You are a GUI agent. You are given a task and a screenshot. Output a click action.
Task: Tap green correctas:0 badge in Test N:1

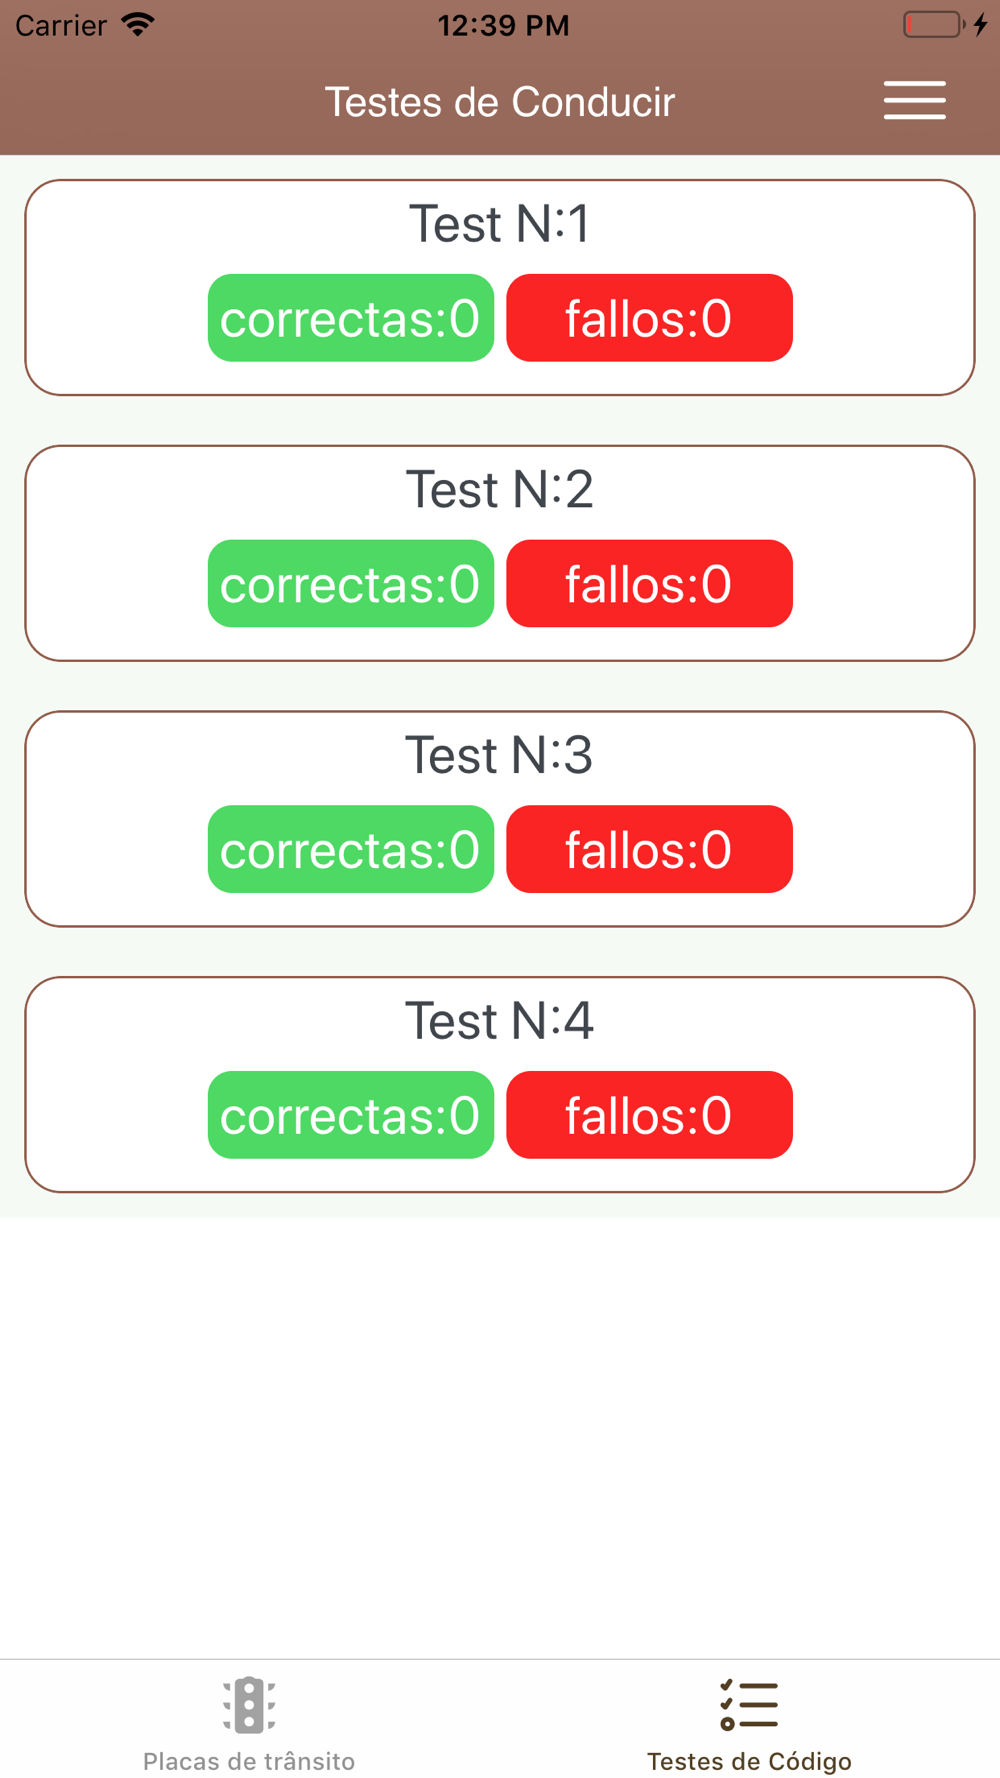tap(351, 318)
